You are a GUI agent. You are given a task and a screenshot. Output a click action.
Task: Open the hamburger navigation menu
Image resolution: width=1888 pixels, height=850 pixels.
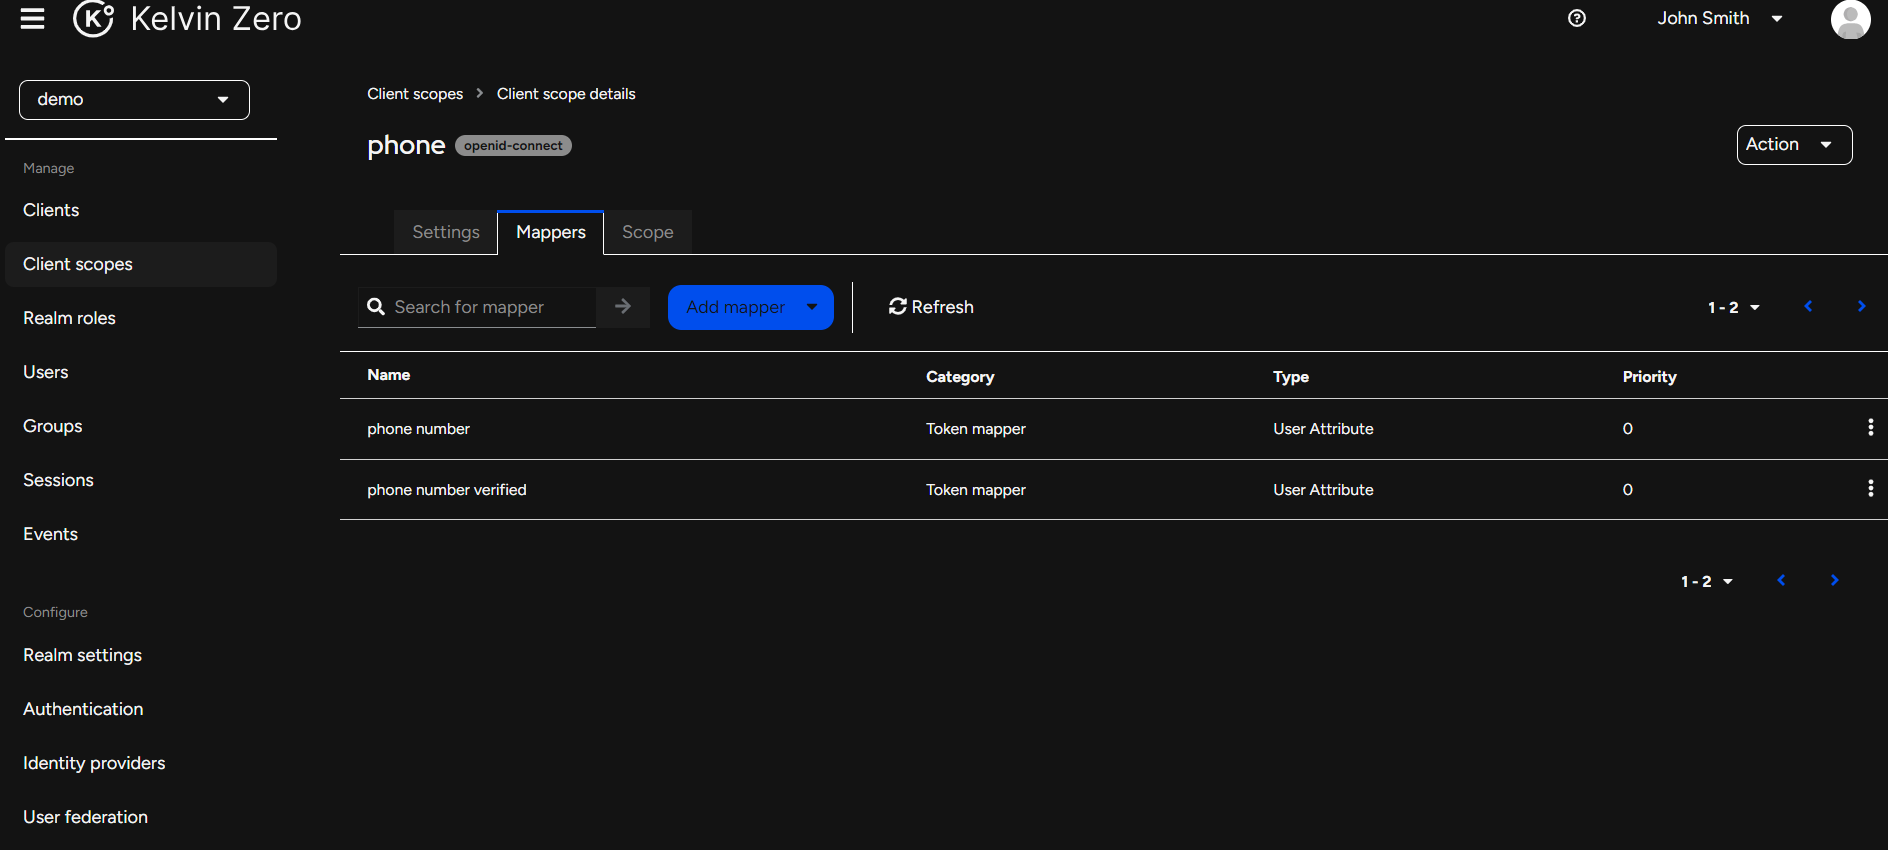33,19
